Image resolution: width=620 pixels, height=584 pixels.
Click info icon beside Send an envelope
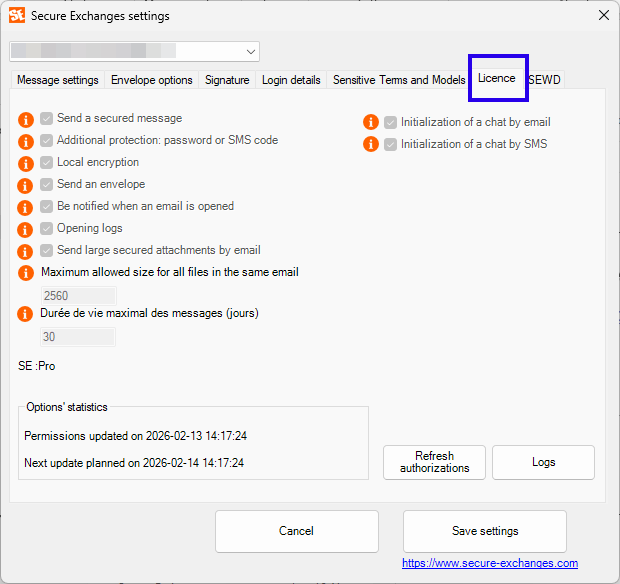coord(25,185)
